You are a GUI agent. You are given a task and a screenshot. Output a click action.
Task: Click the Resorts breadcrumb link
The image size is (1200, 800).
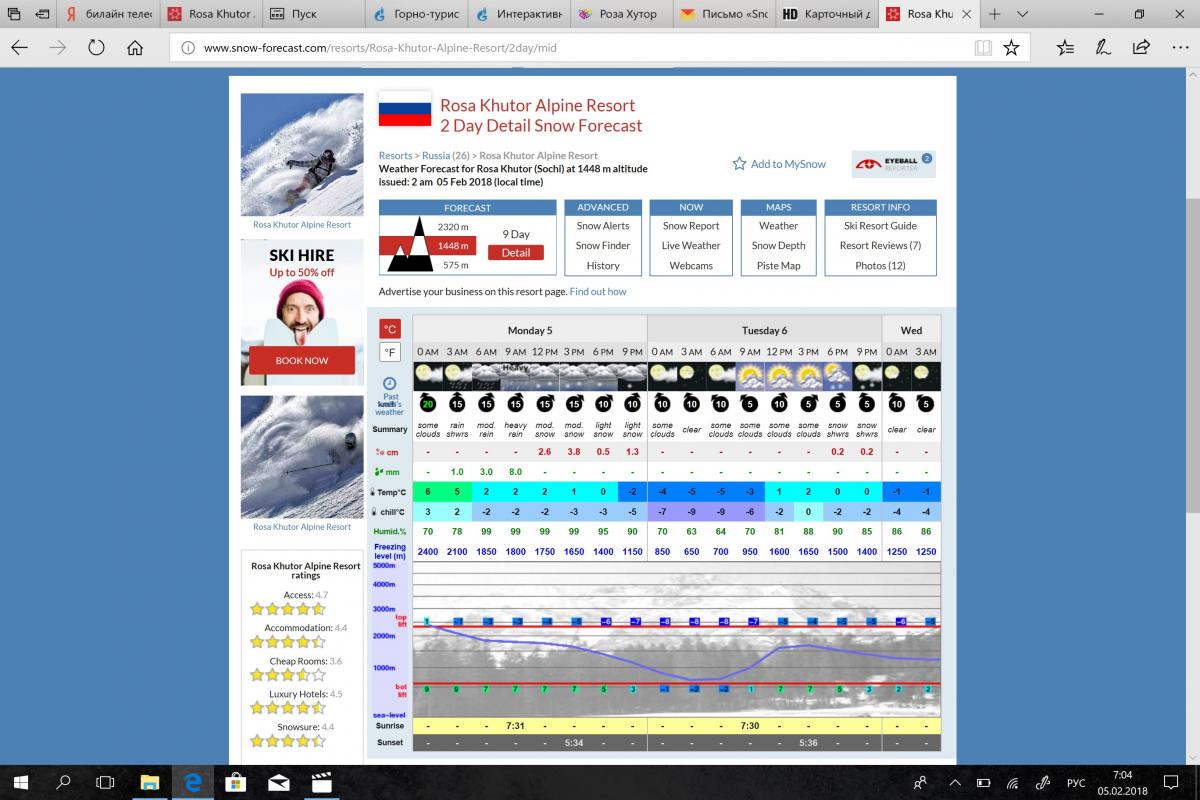(x=395, y=156)
